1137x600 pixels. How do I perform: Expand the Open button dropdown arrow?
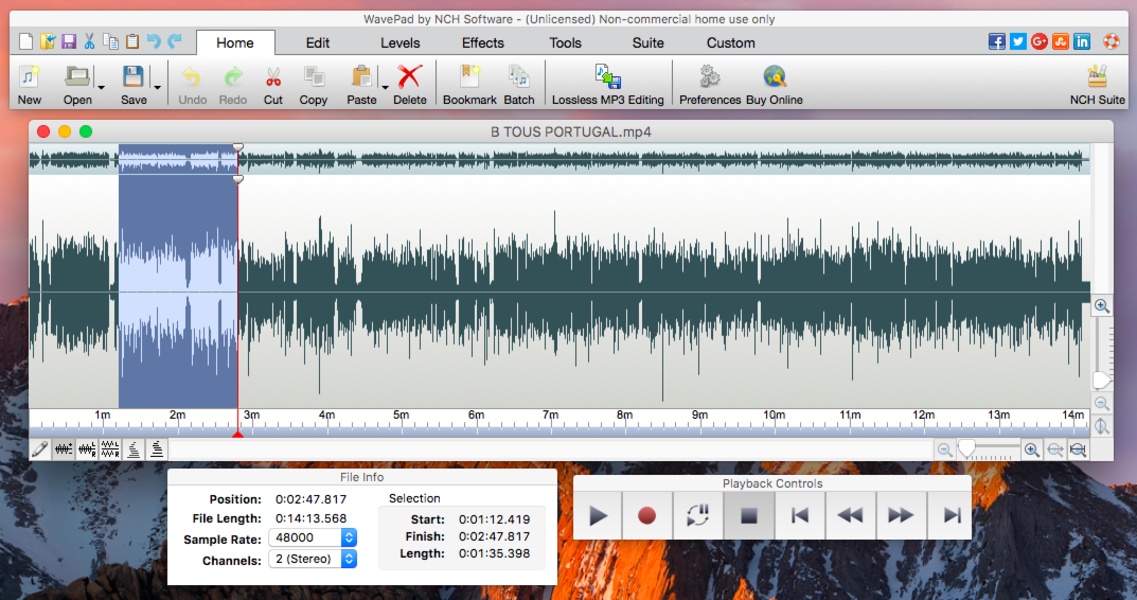pyautogui.click(x=101, y=87)
